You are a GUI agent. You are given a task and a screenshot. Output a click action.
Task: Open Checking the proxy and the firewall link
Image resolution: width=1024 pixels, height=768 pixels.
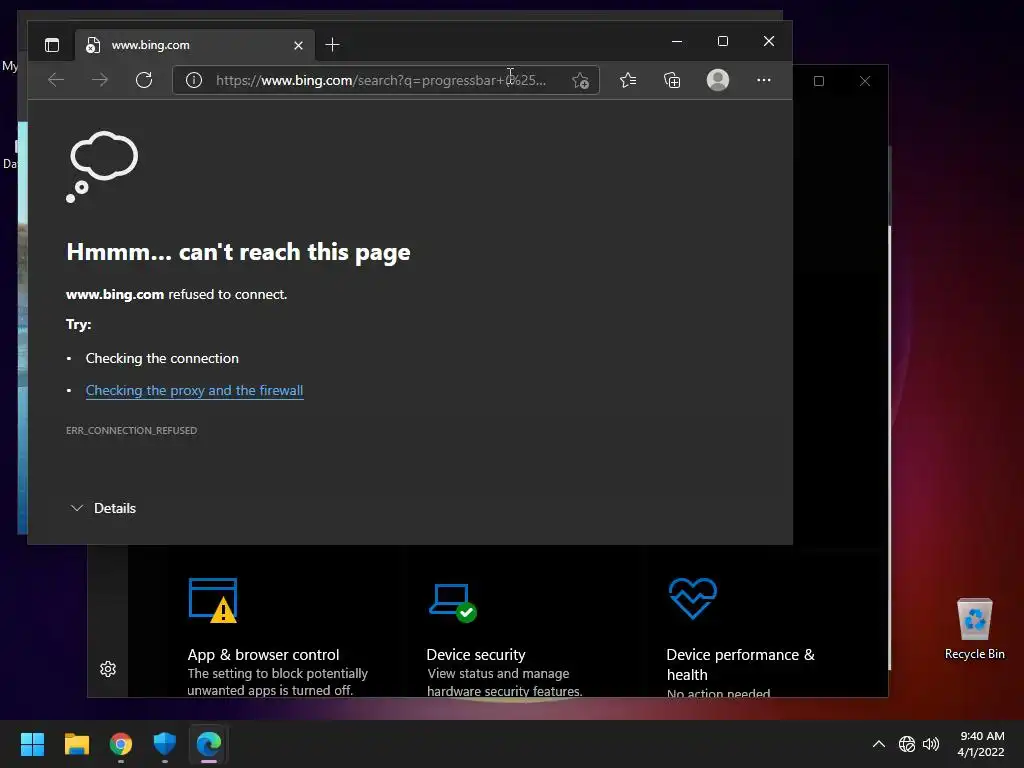pos(195,391)
